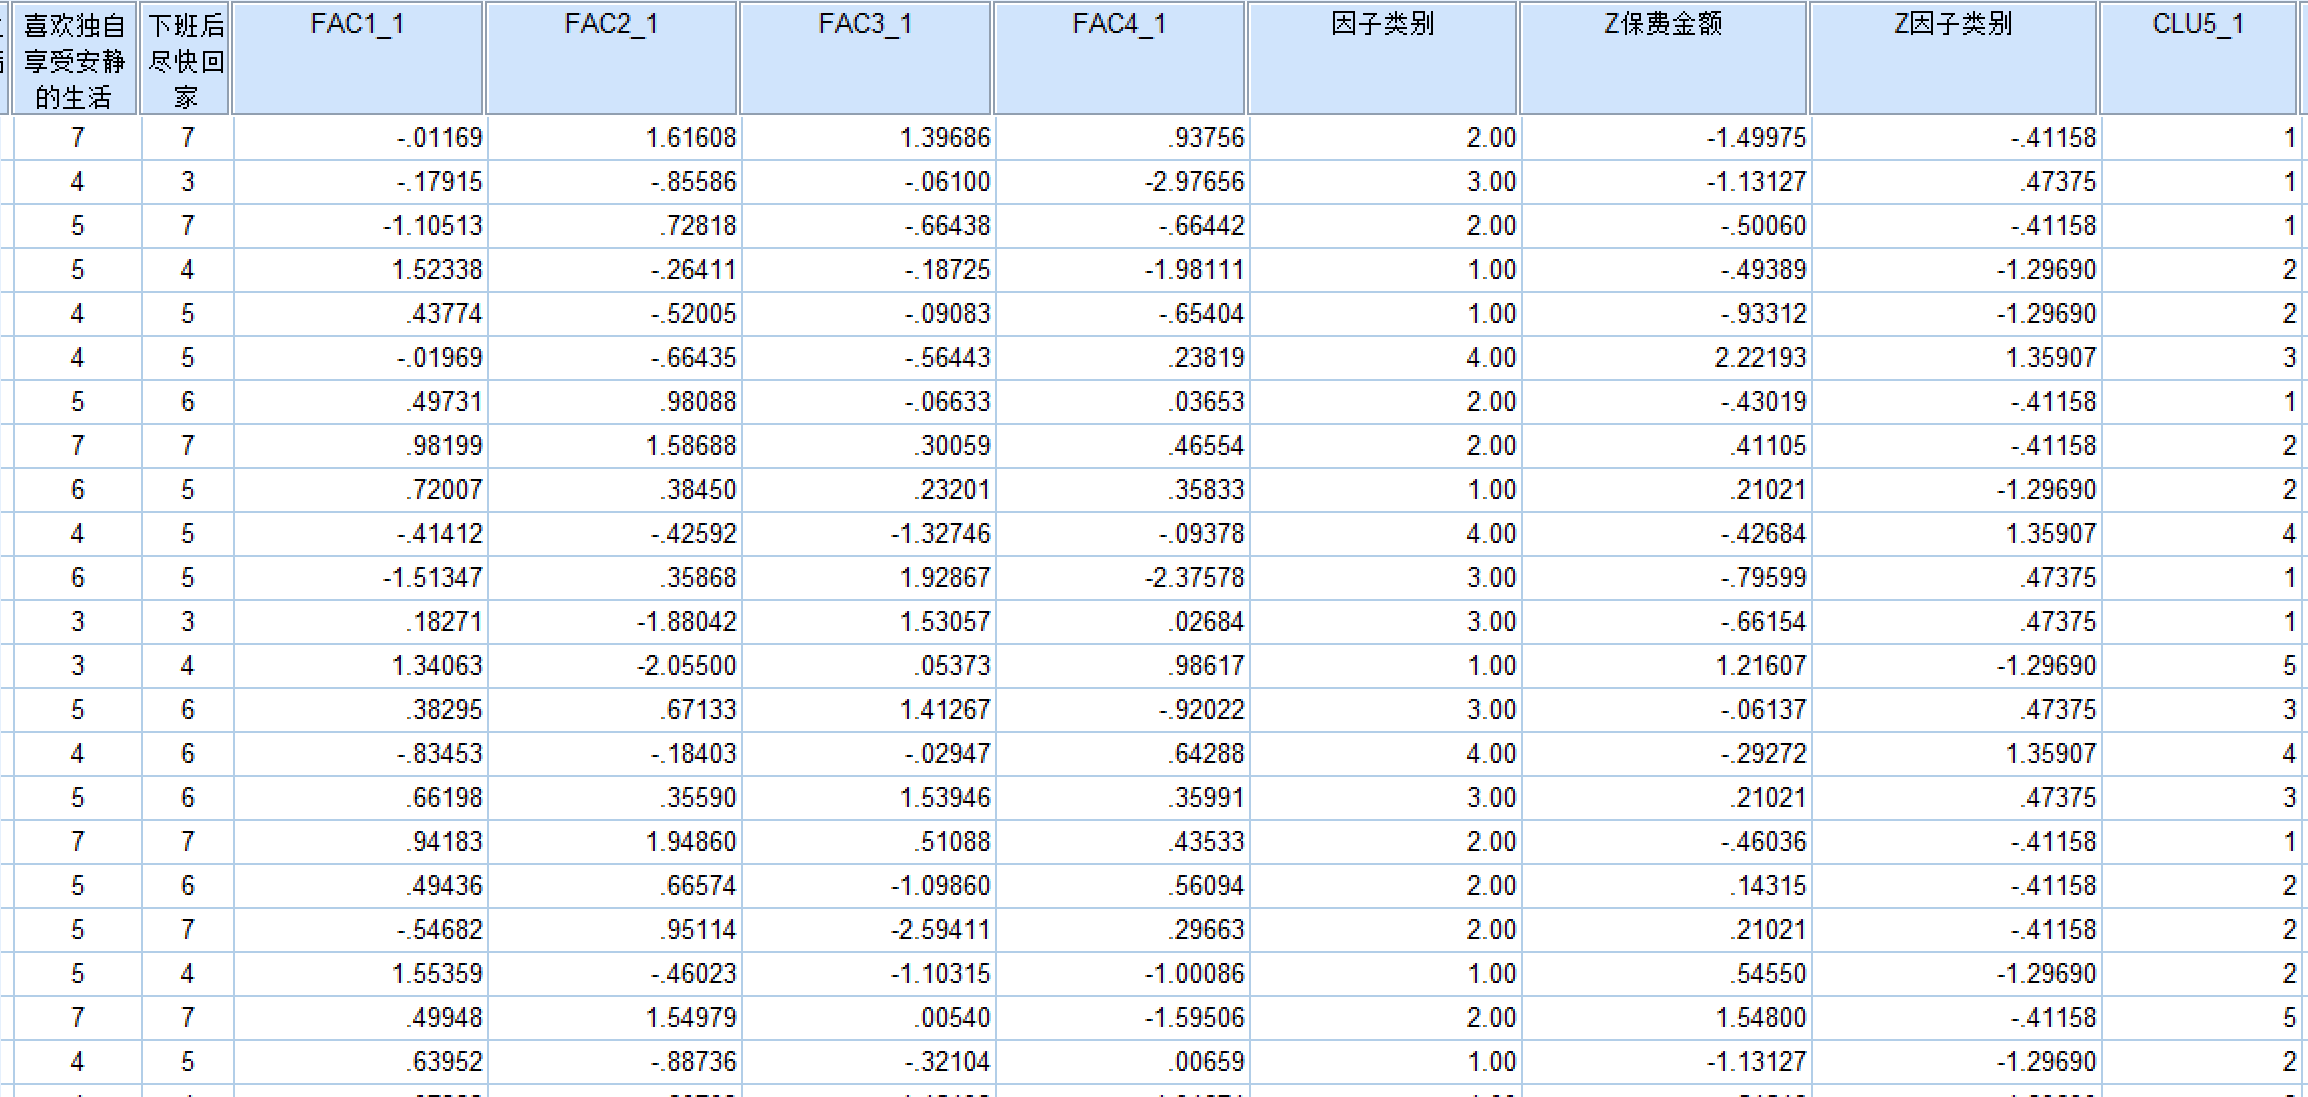Select the CLU5_1 column header
The width and height of the screenshot is (2308, 1097).
point(2199,58)
